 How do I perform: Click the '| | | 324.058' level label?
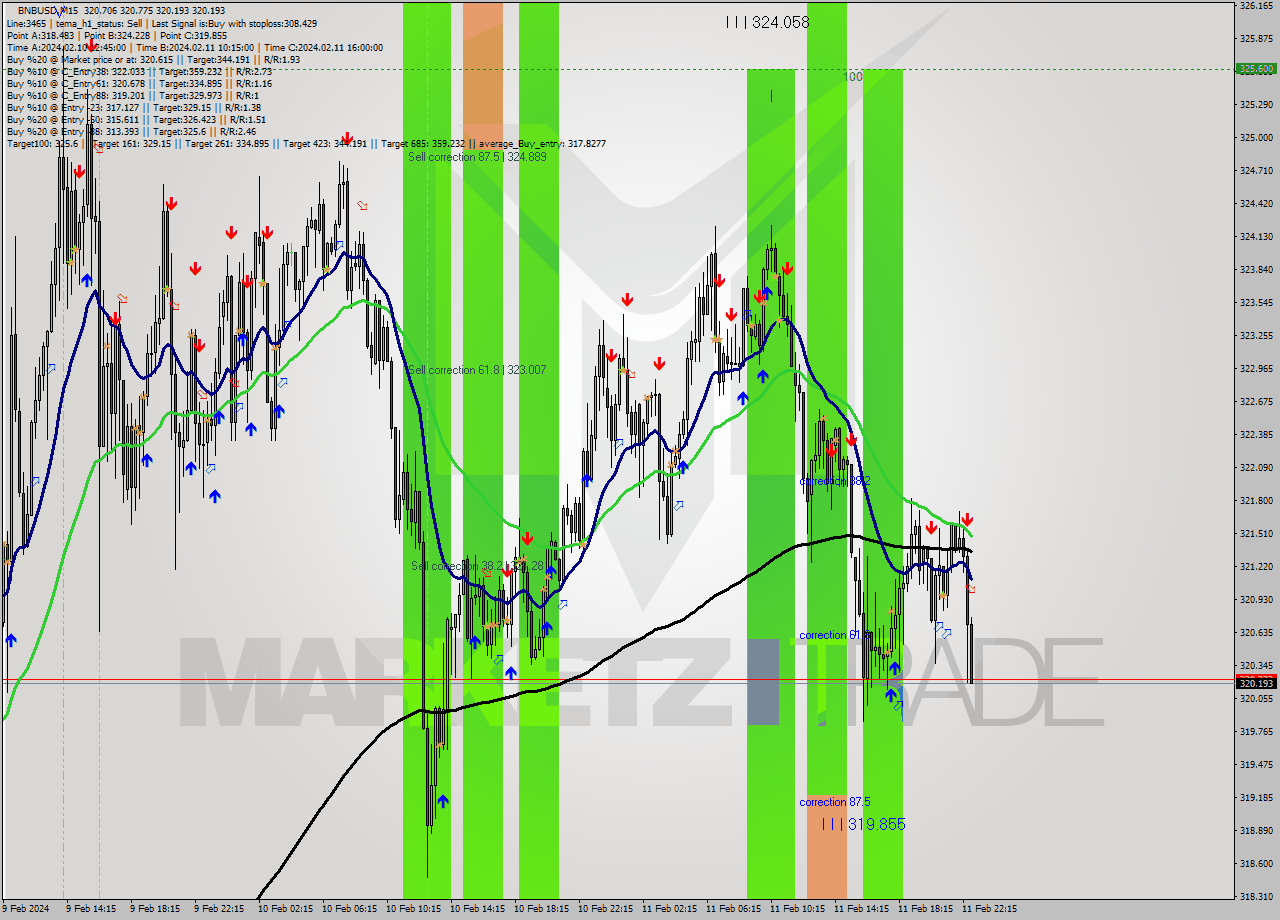(x=767, y=22)
